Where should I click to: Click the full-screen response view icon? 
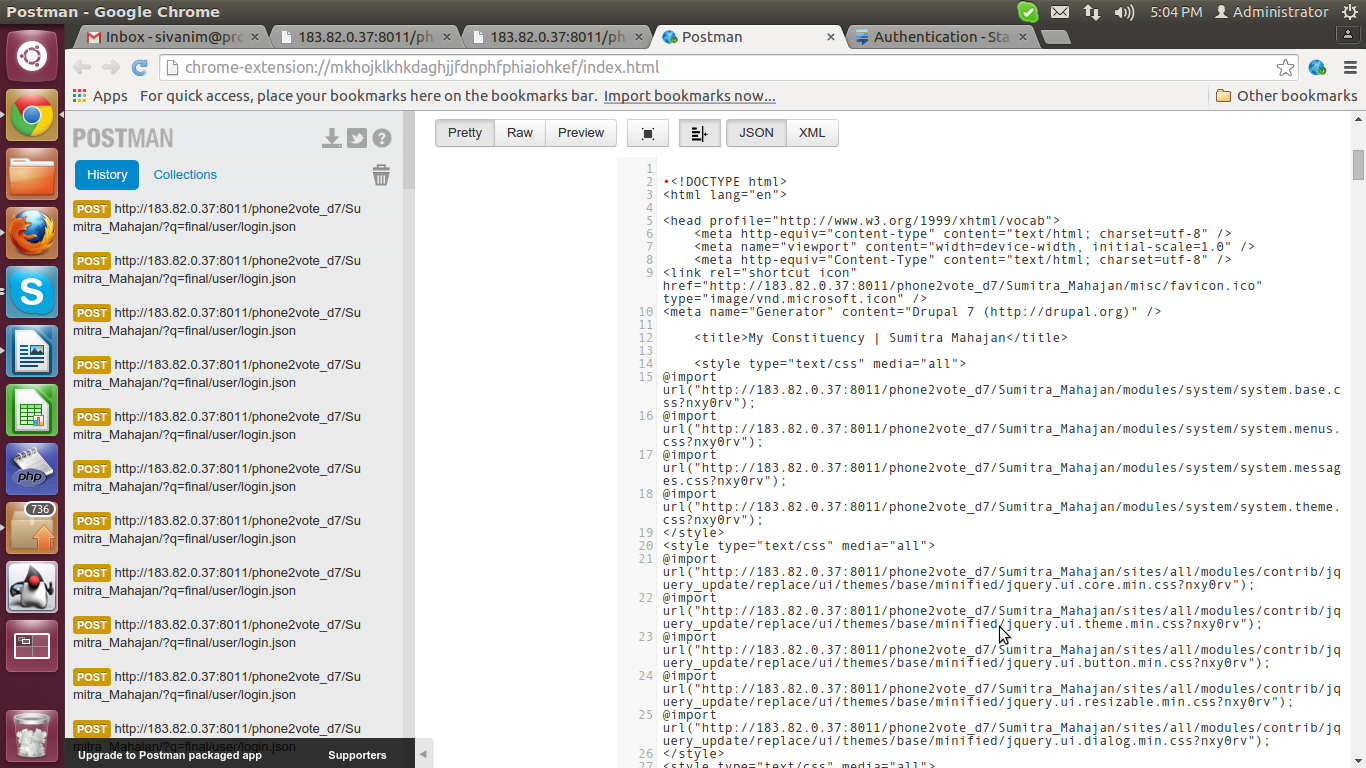[647, 132]
